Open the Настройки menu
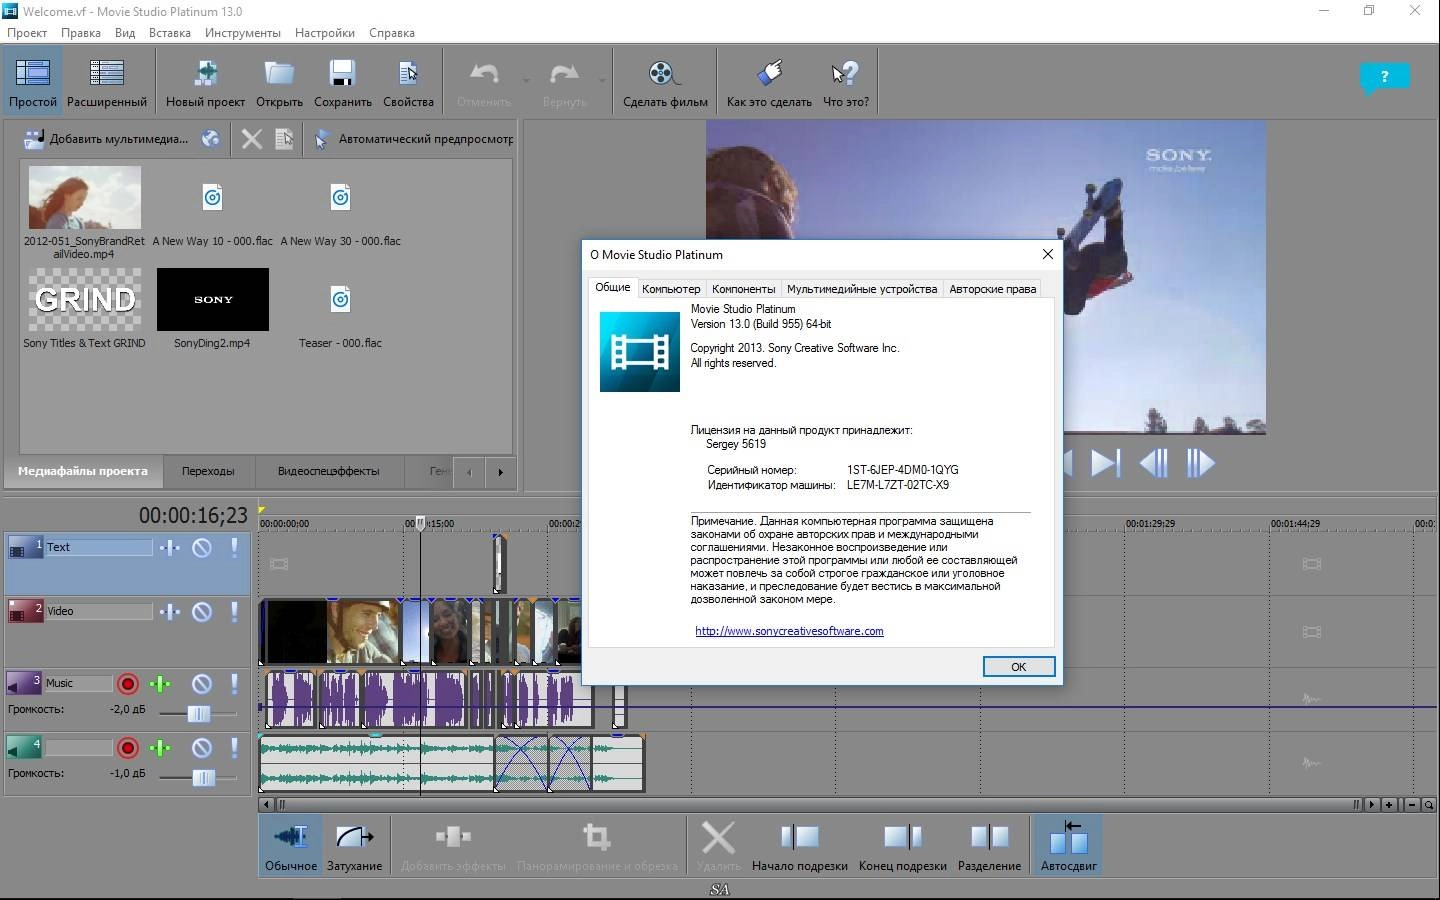 pos(325,32)
